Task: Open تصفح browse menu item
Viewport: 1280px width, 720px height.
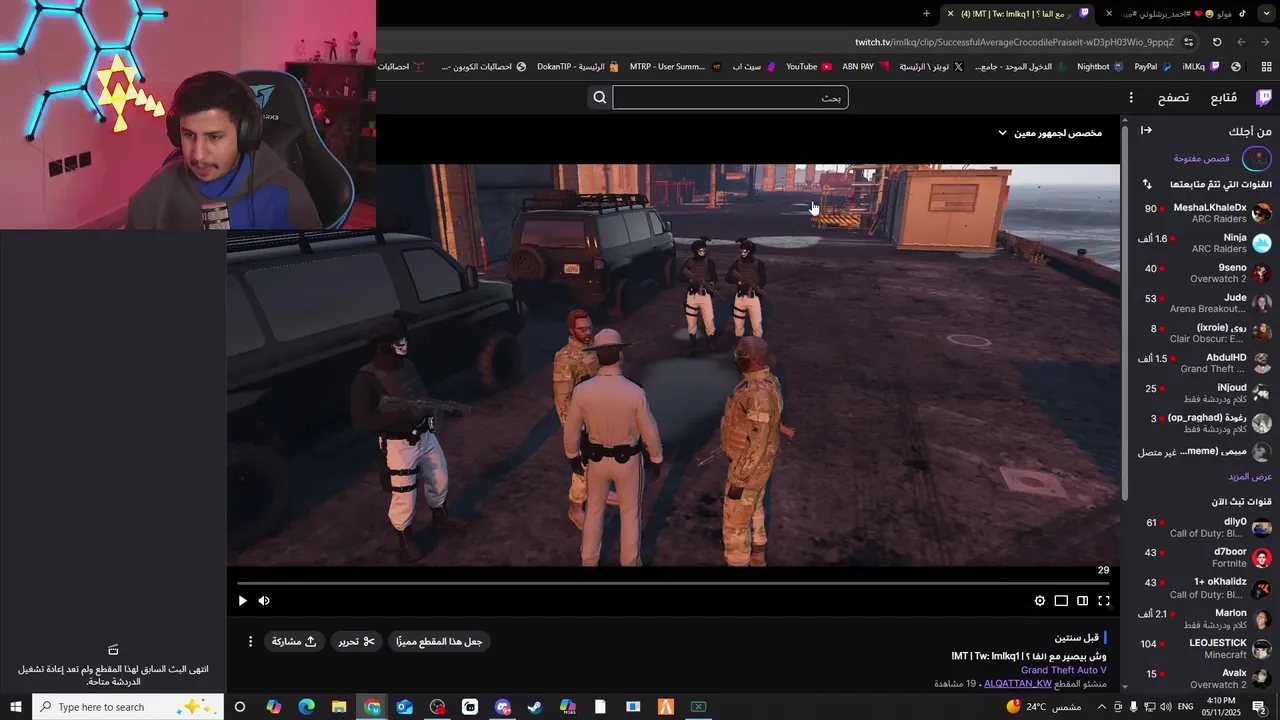Action: click(x=1173, y=98)
